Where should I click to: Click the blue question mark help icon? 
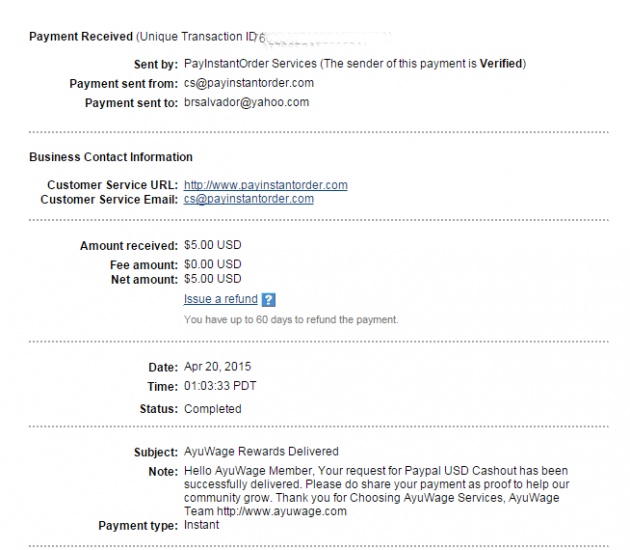coord(268,300)
